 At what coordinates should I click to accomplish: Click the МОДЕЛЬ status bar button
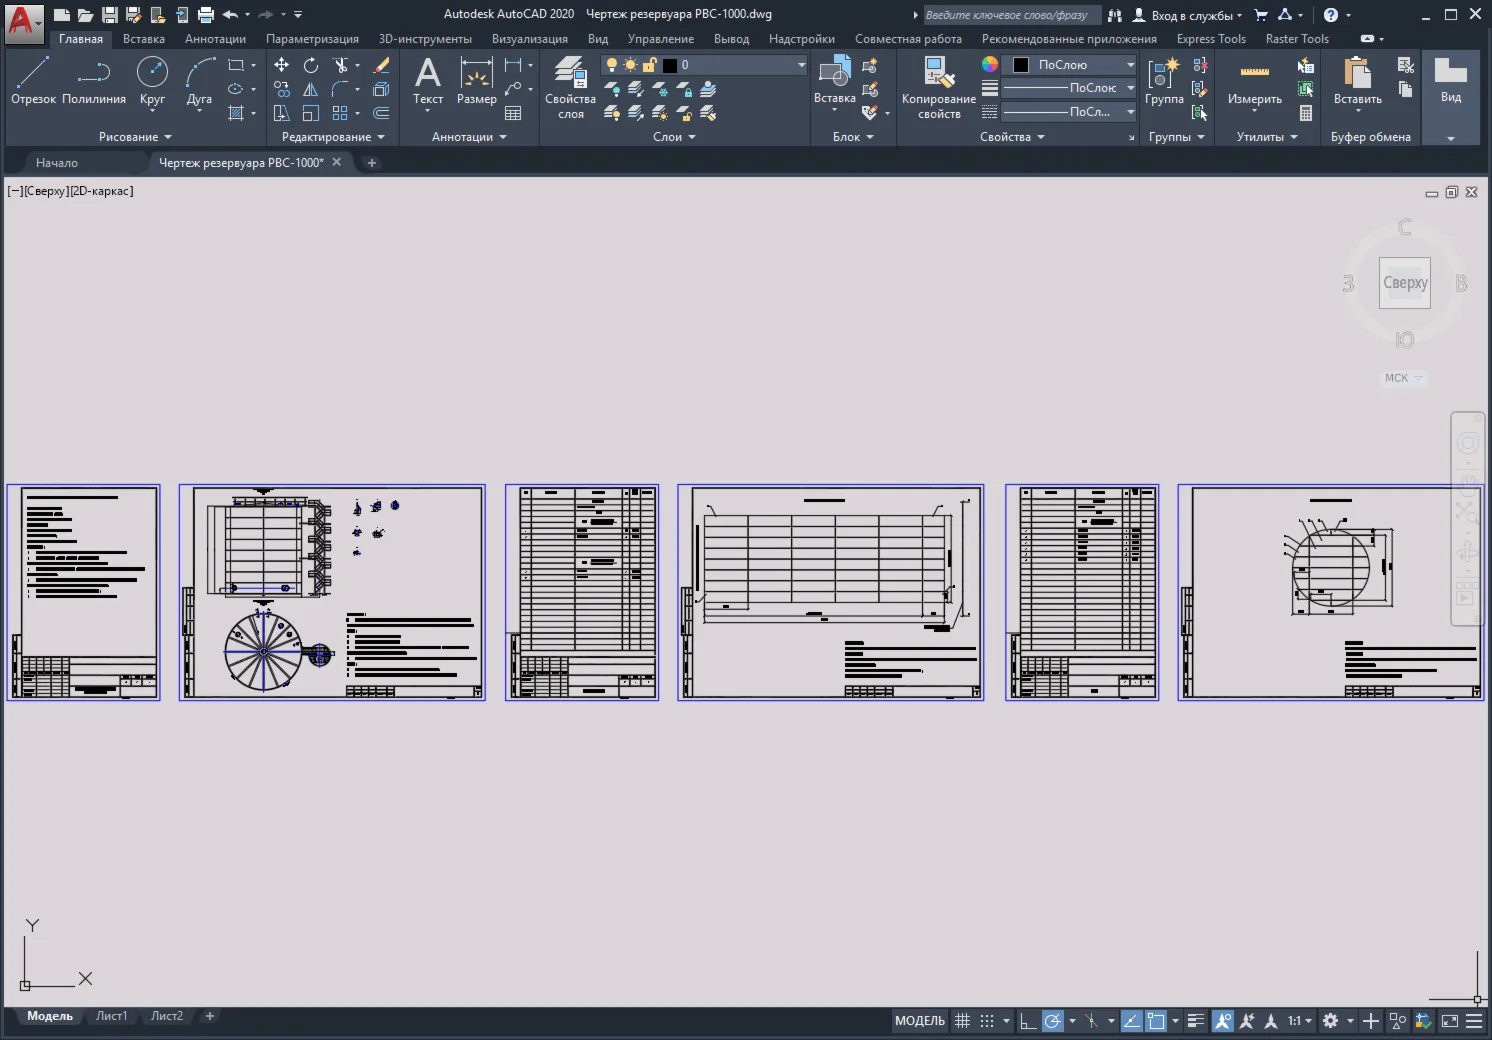point(920,1021)
